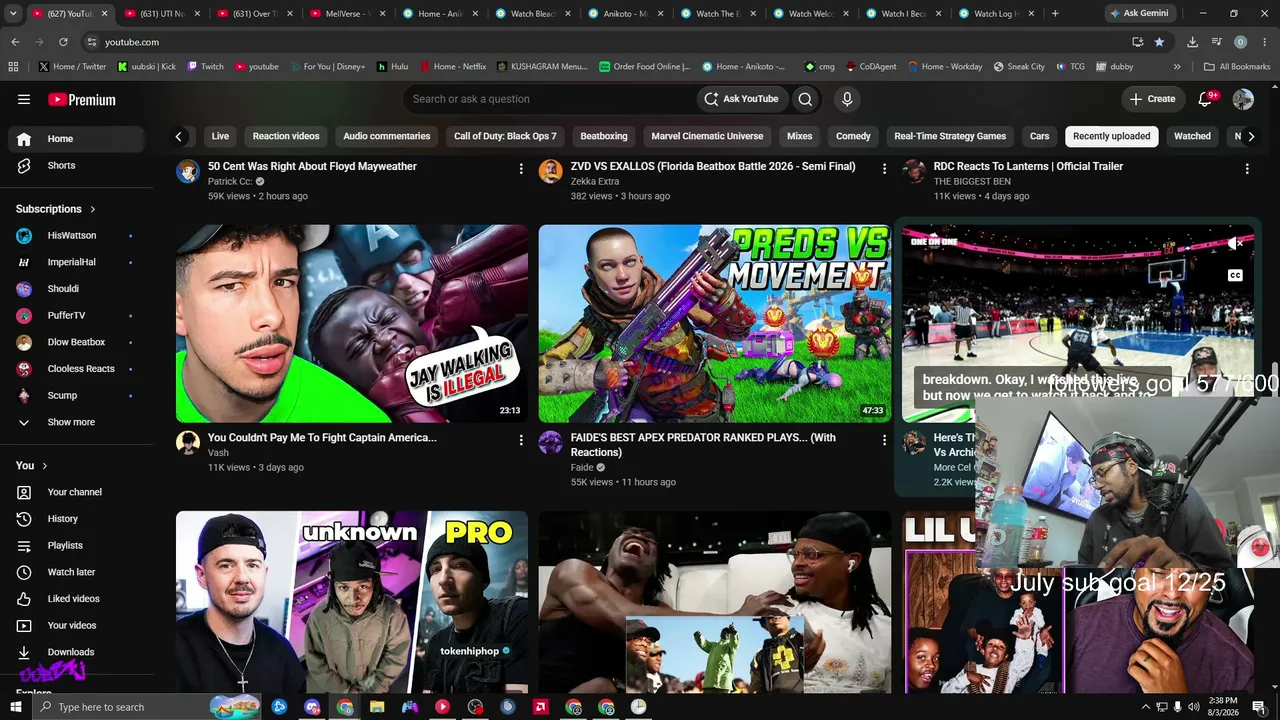
Task: Click the Ask Gemini button
Action: point(1139,14)
